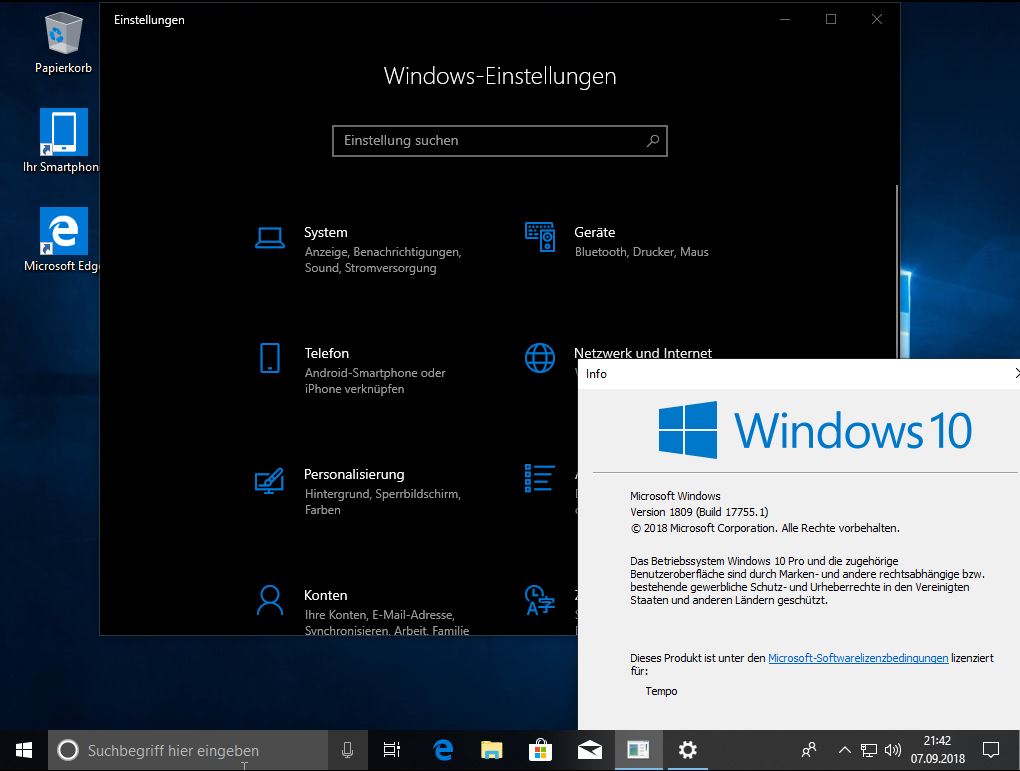Click the Suchbegriff hier eingeben search box
Image resolution: width=1020 pixels, height=771 pixels.
pos(189,750)
